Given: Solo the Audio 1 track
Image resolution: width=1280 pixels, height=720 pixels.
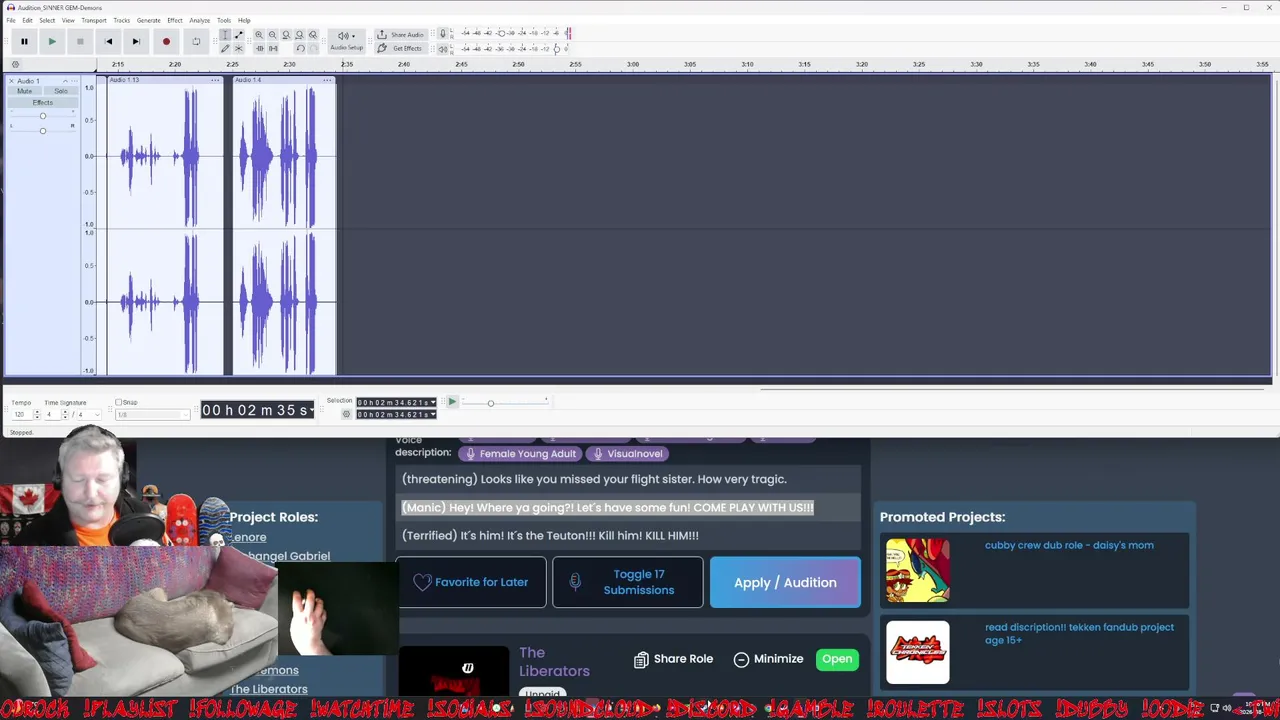Looking at the screenshot, I should [x=61, y=91].
